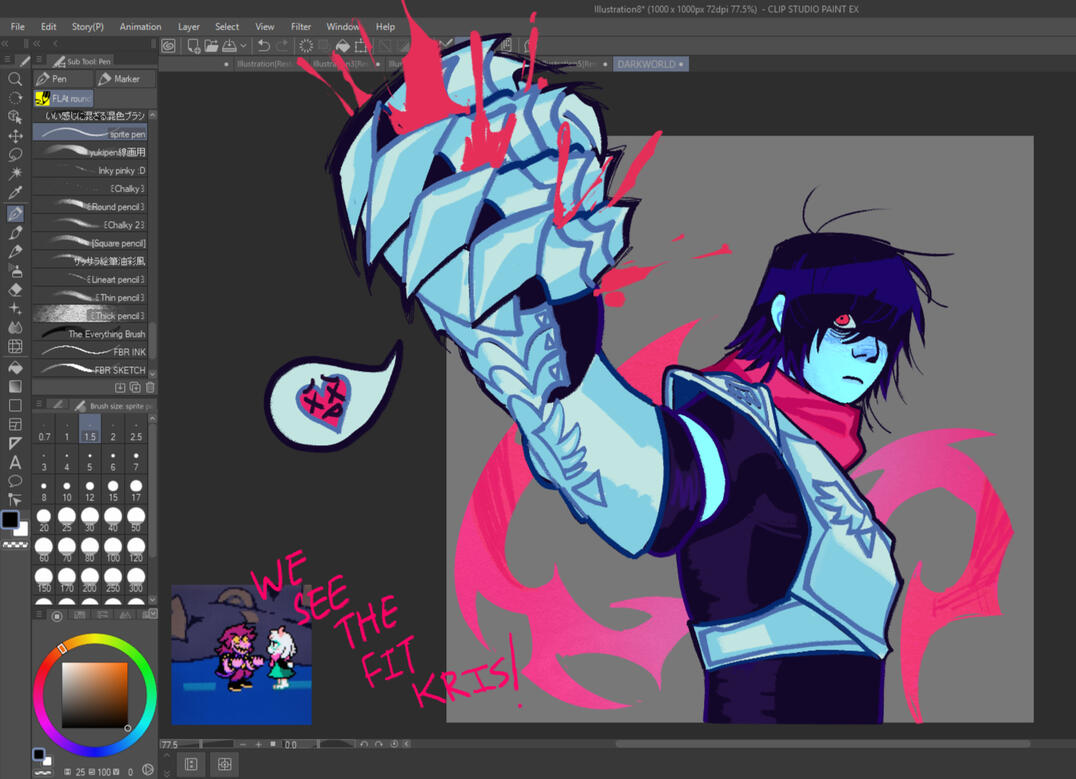Choose the FLAt round brush group
Viewport: 1076px width, 779px height.
click(63, 98)
